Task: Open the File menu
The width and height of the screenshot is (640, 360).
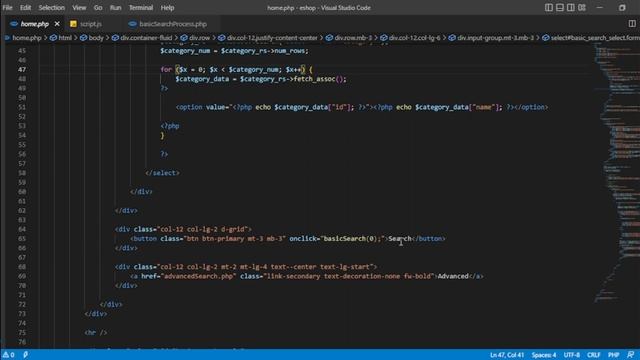Action: point(7,7)
